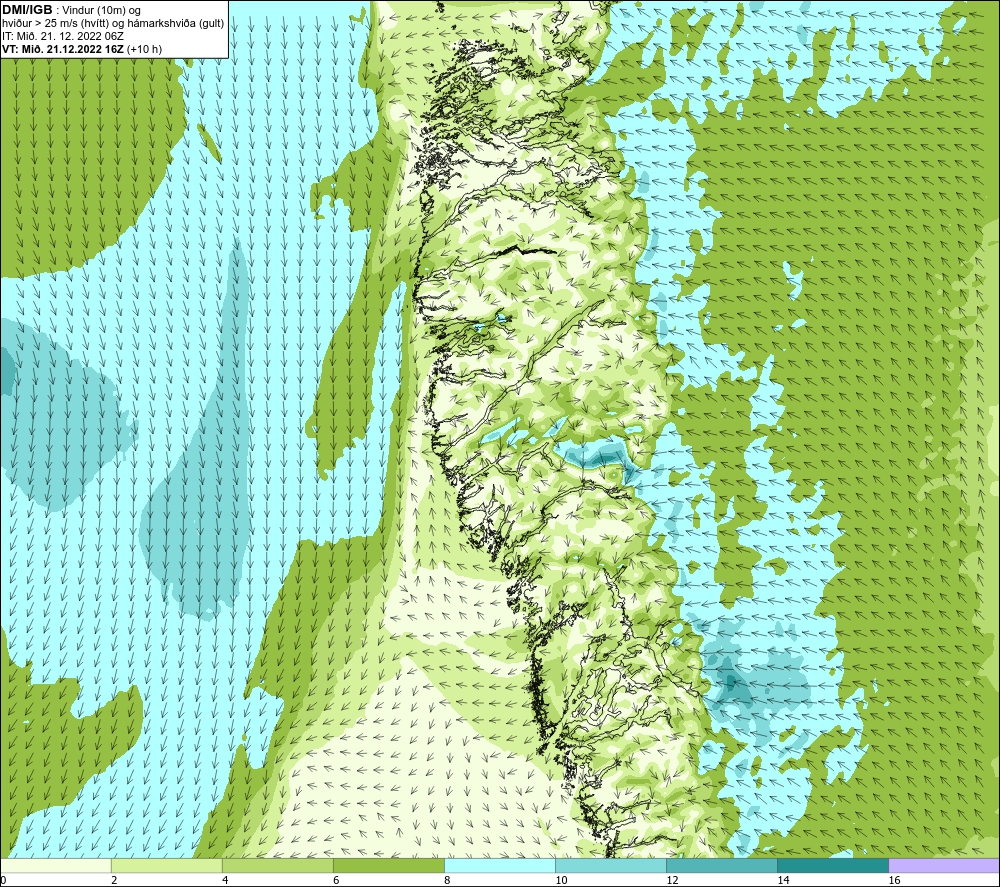This screenshot has width=1000, height=887.
Task: Click the 4-6 m/s green legend swatch
Action: [x=278, y=865]
